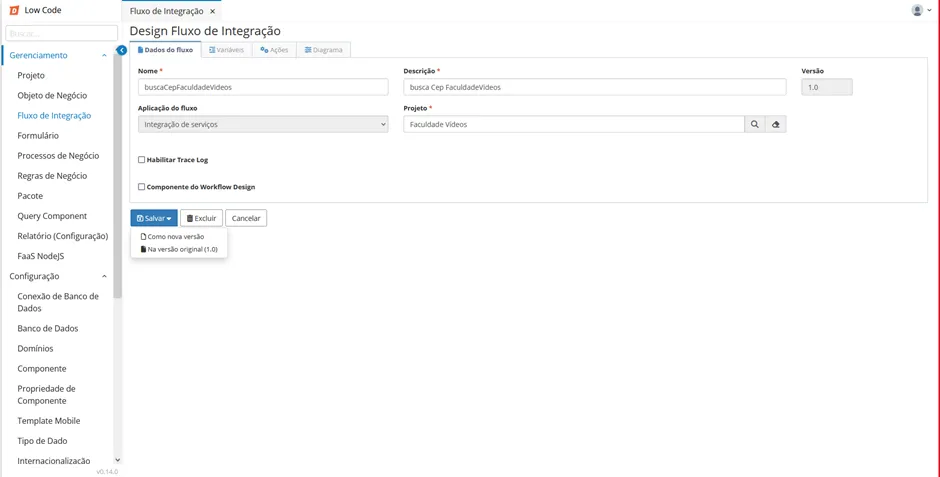Click the Nome input field
Image resolution: width=940 pixels, height=477 pixels.
point(263,87)
